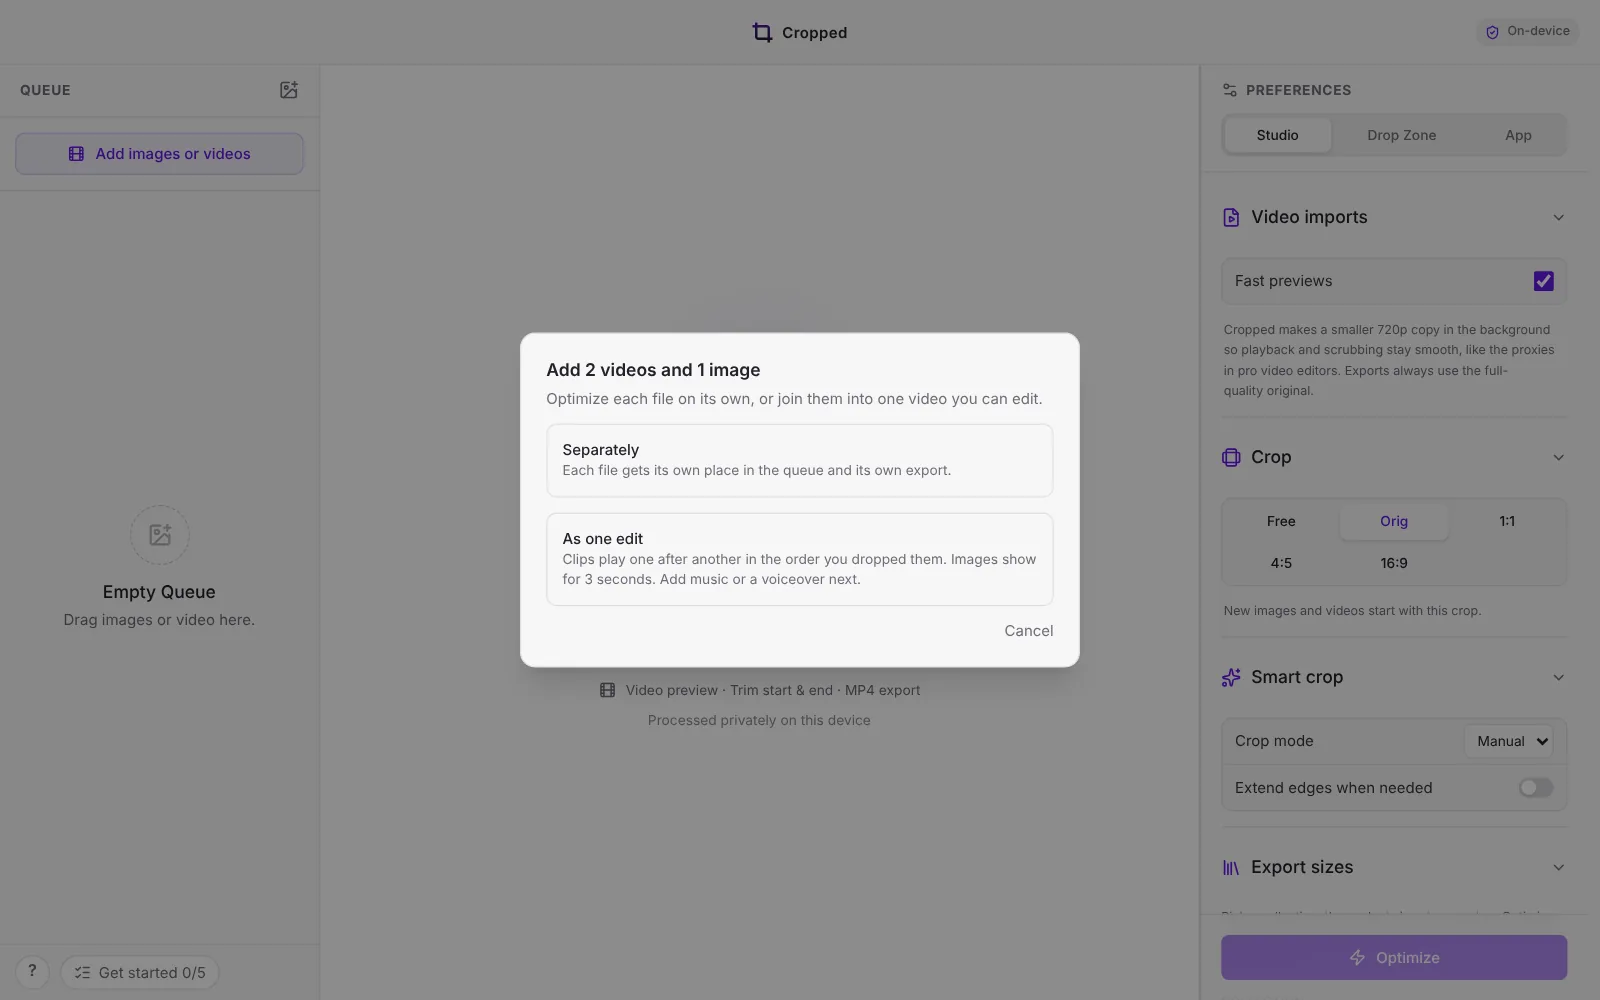Open the help question mark button
This screenshot has height=1000, width=1600.
[x=32, y=972]
